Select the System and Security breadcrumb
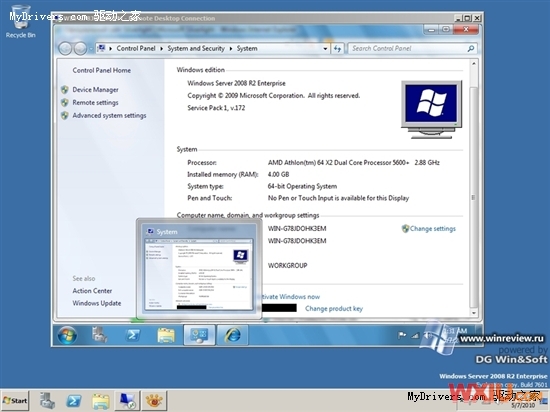This screenshot has height=412, width=550. [x=196, y=48]
